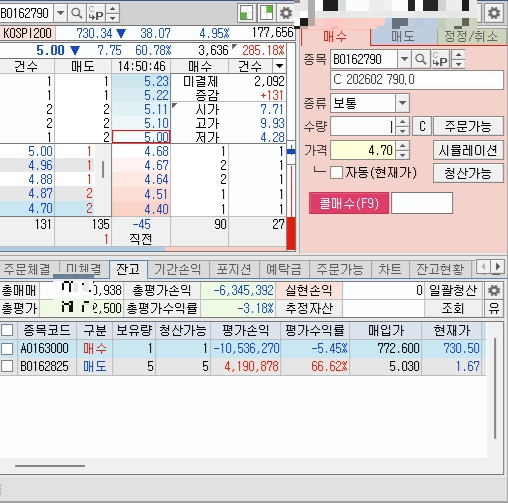508x503 pixels.
Task: Click the 가격 input showing 4.70
Action: click(363, 150)
